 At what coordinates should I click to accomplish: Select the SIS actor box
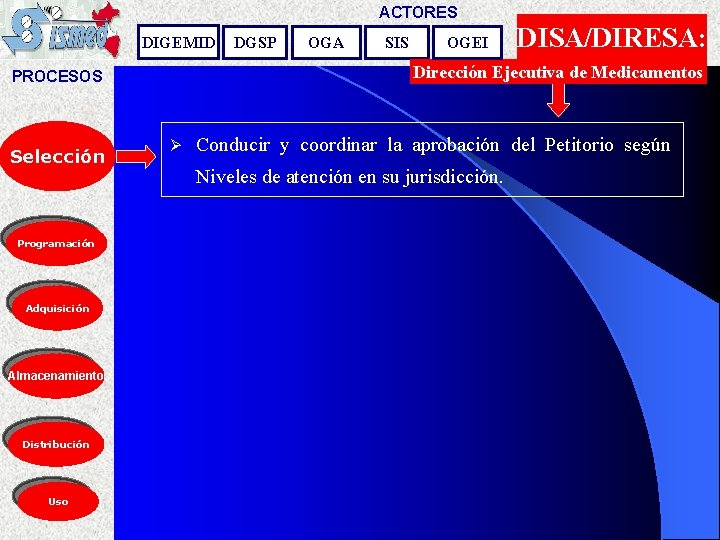[x=397, y=42]
